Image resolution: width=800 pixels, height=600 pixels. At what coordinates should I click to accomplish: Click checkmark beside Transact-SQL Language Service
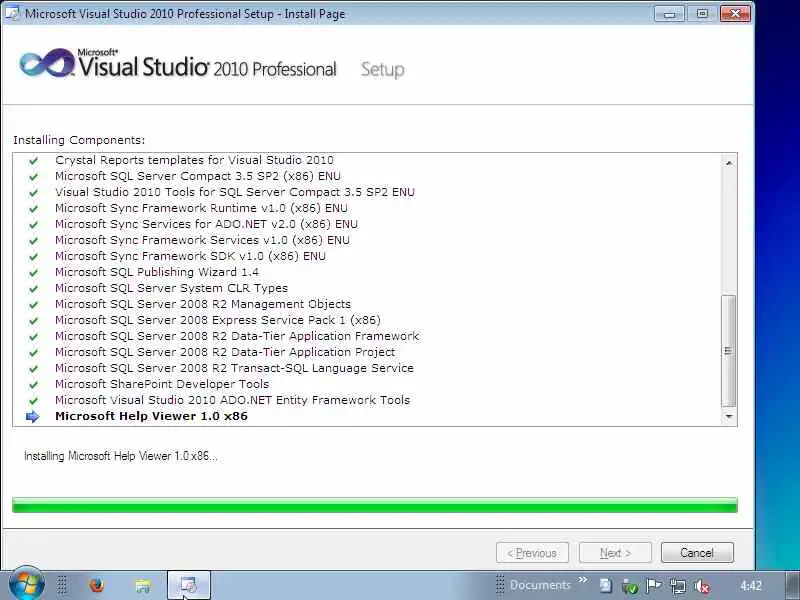point(33,368)
